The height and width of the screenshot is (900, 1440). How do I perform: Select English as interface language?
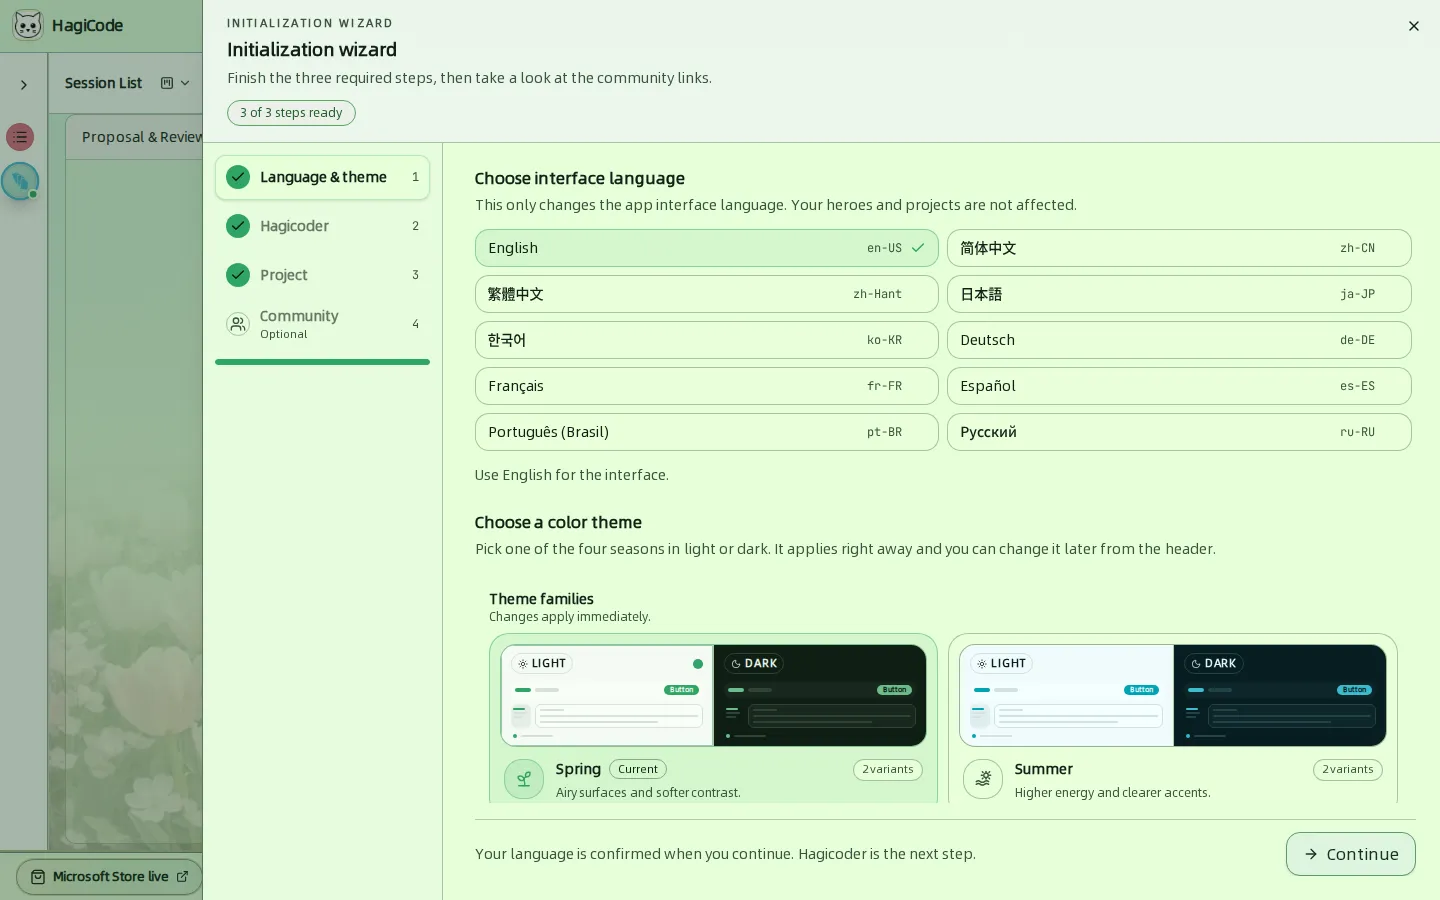pyautogui.click(x=707, y=248)
